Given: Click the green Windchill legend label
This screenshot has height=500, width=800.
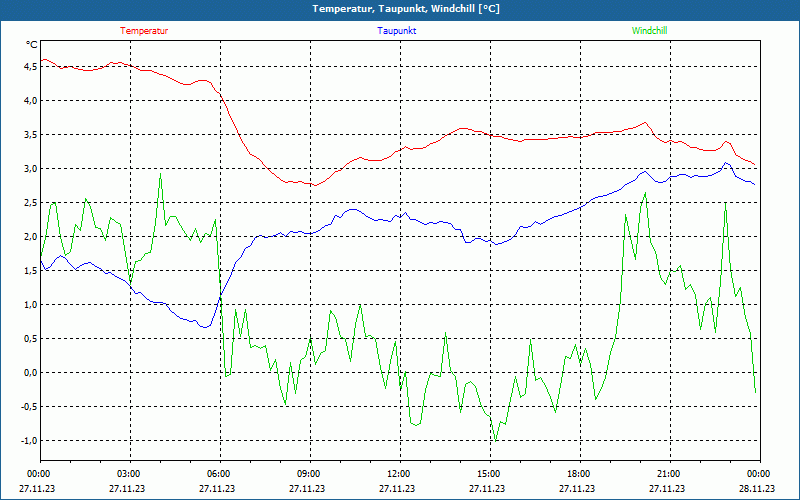Looking at the screenshot, I should pyautogui.click(x=649, y=31).
